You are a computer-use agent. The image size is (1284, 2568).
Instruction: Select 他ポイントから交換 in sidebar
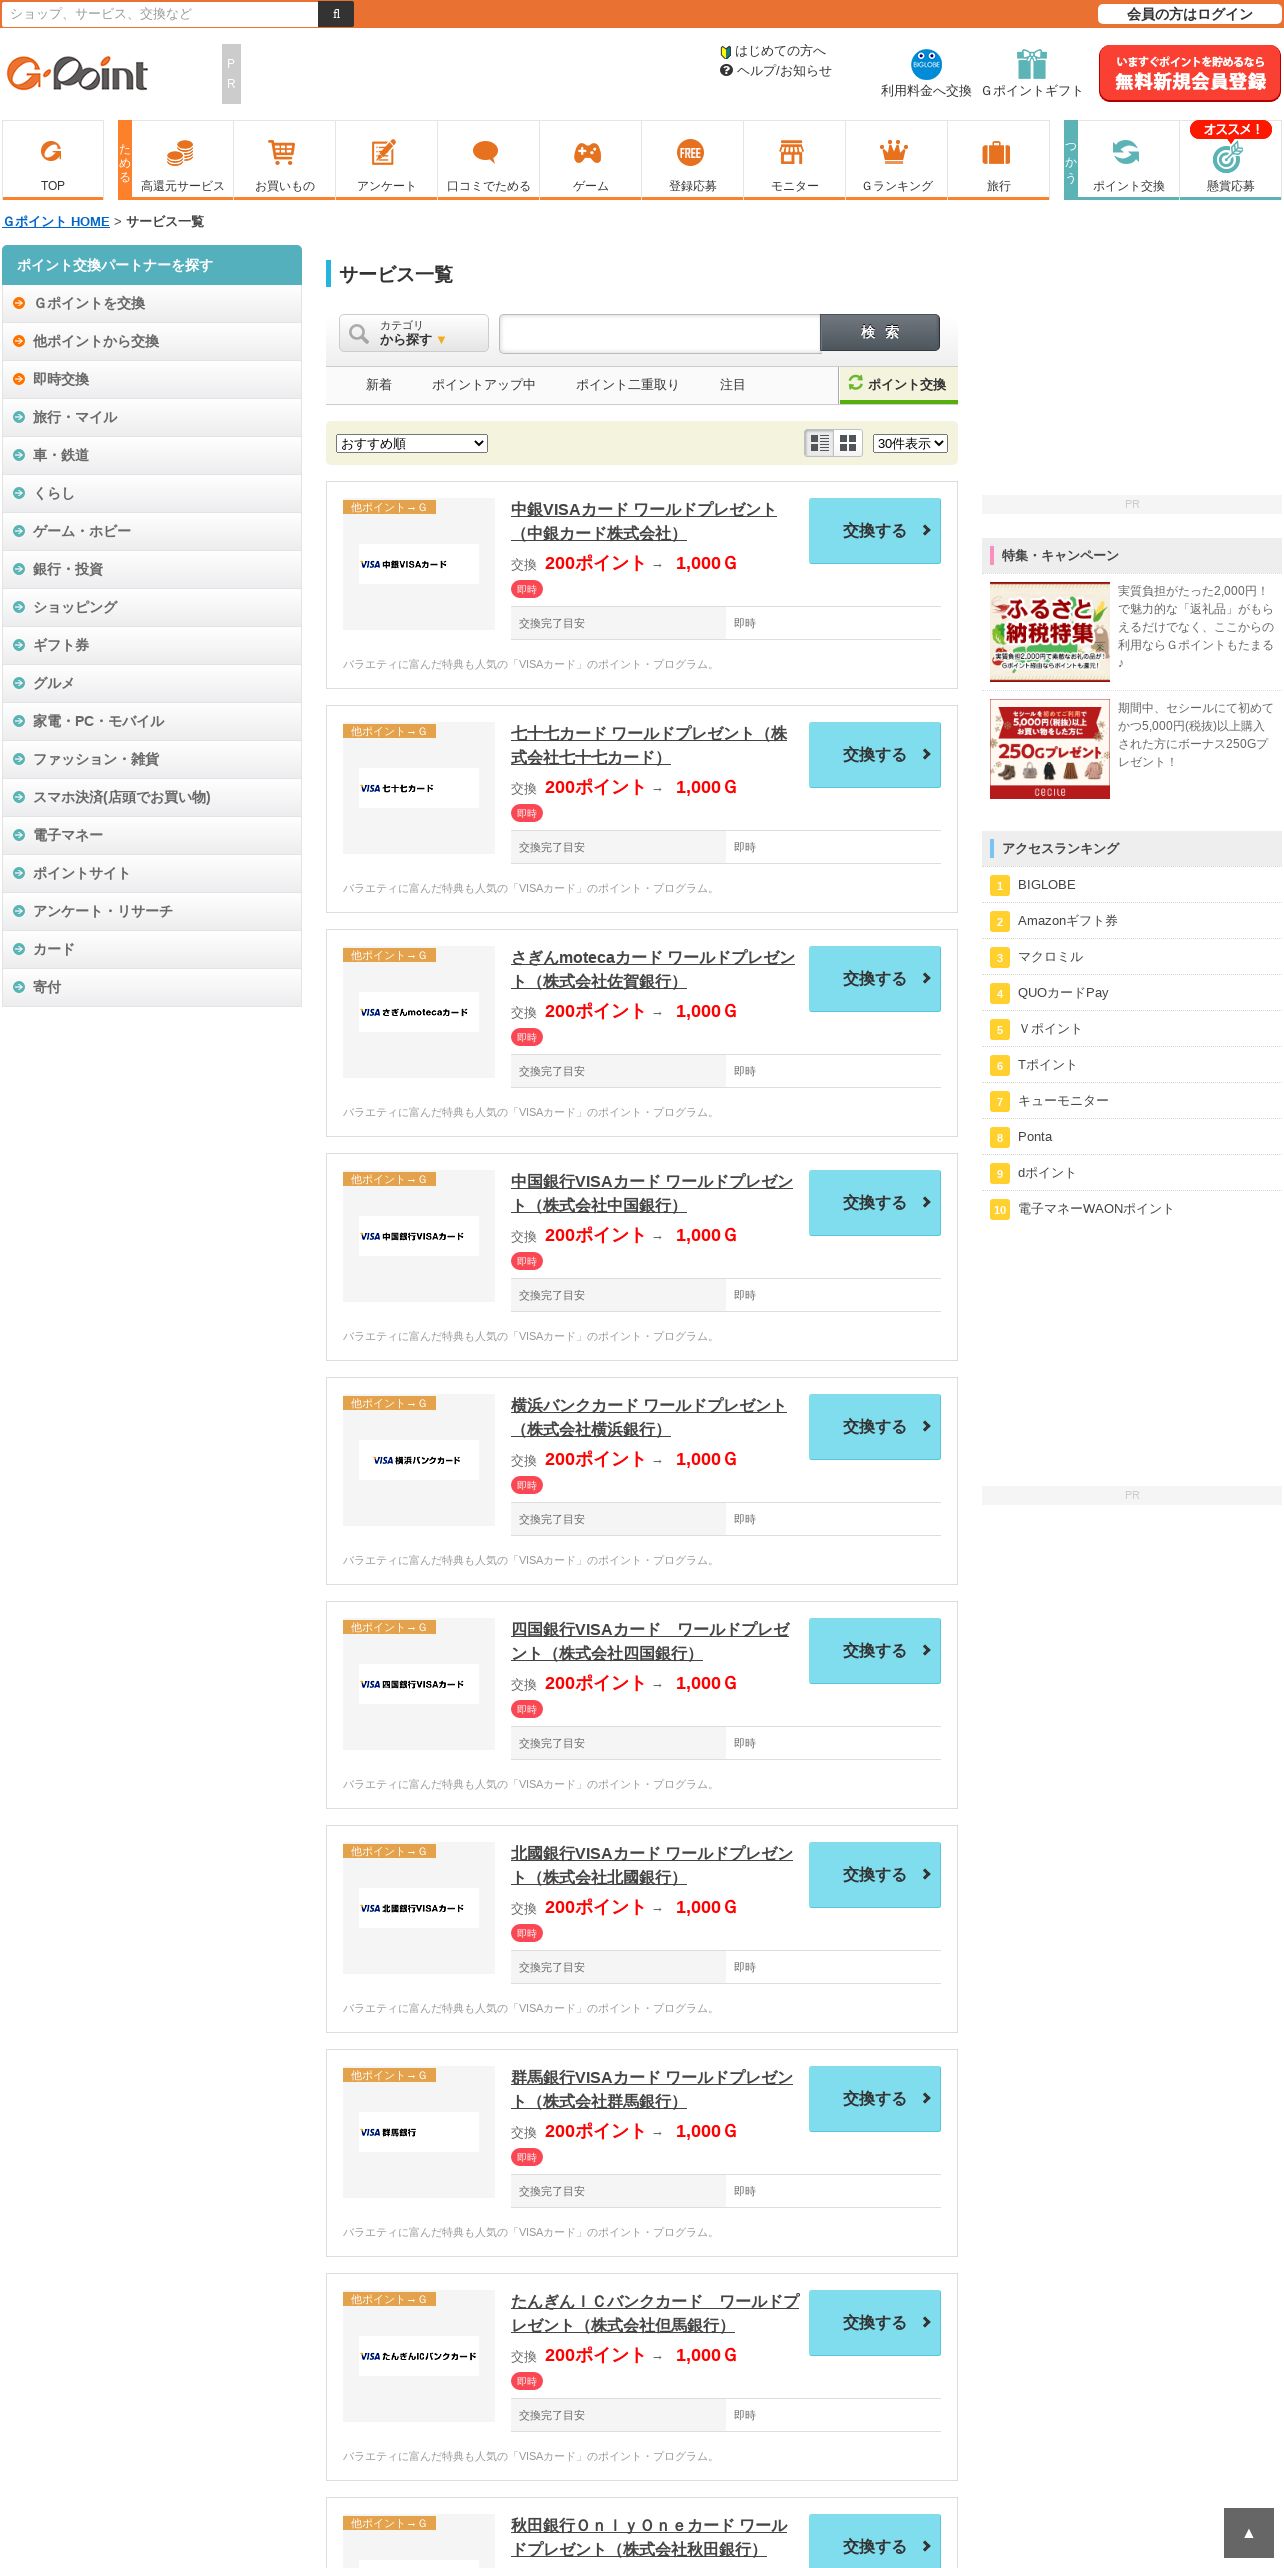(x=152, y=342)
